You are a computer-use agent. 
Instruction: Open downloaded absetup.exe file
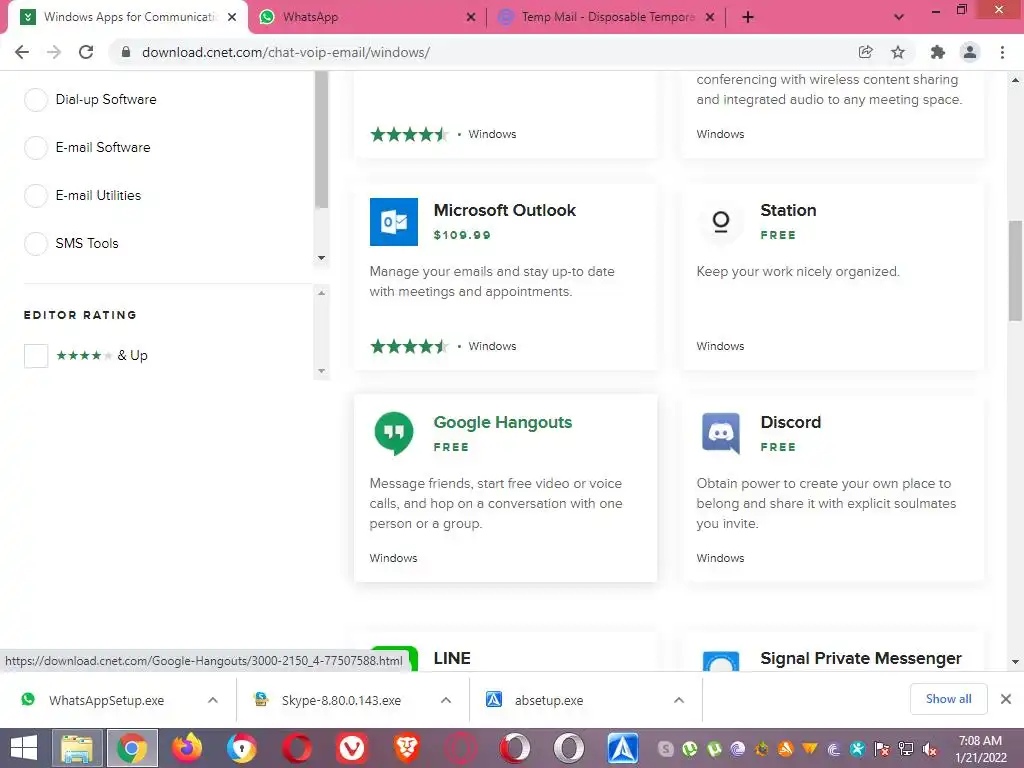coord(549,700)
